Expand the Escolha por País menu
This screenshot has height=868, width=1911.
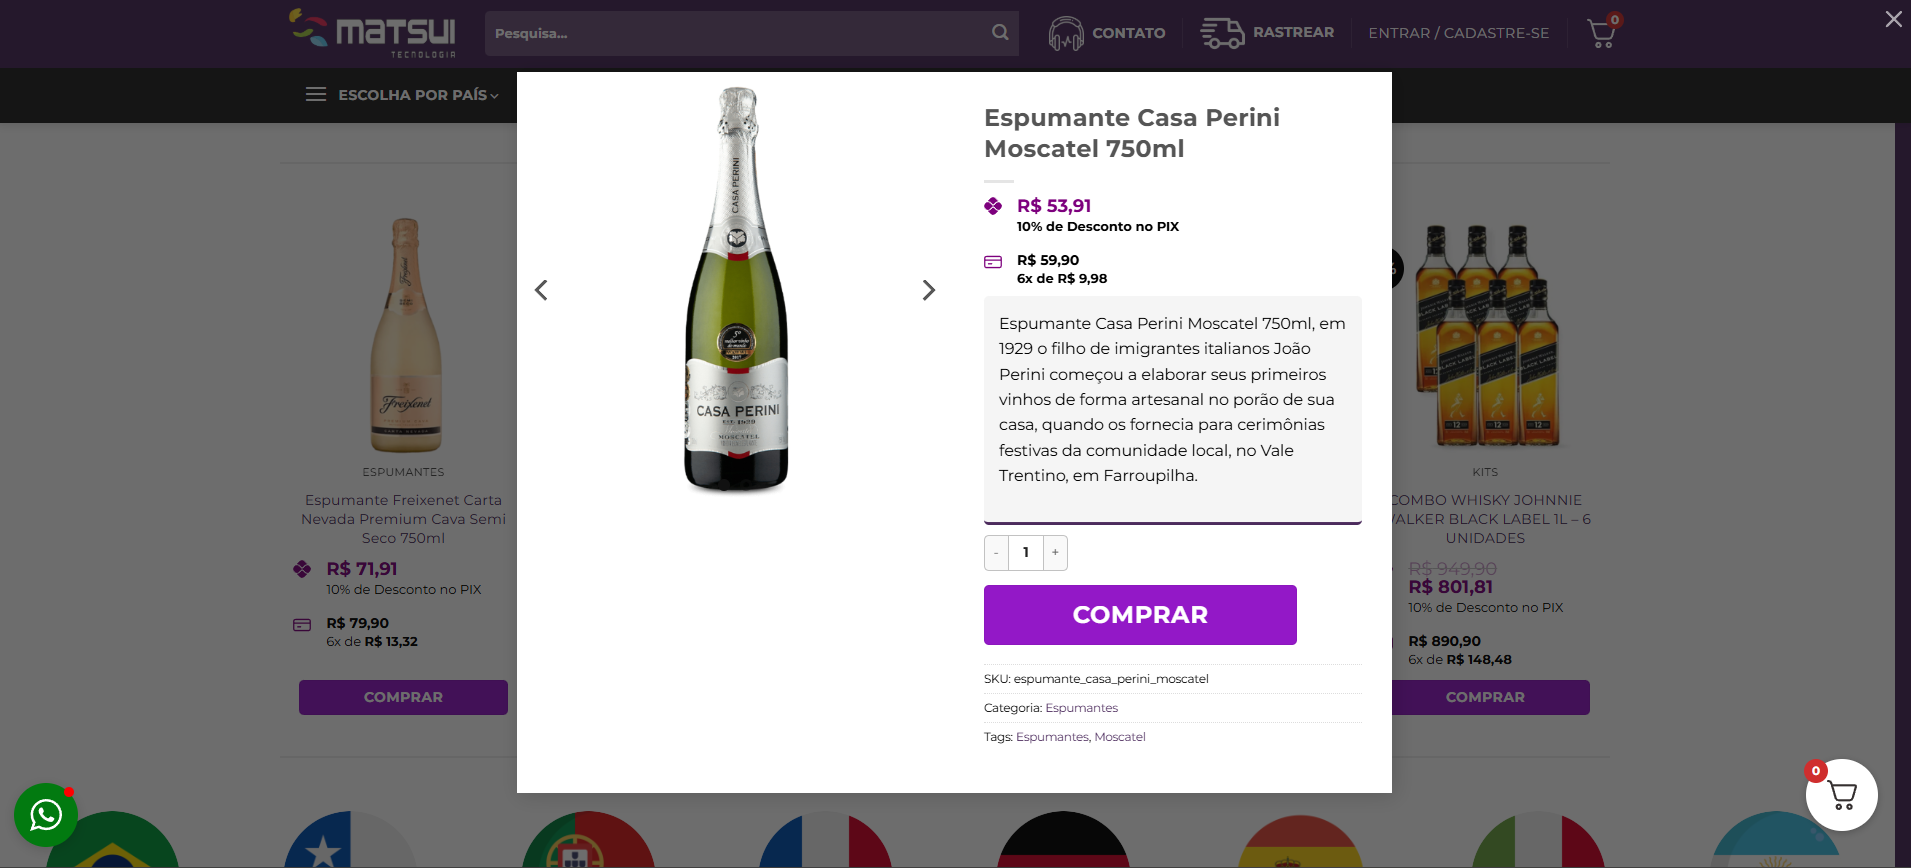point(402,95)
